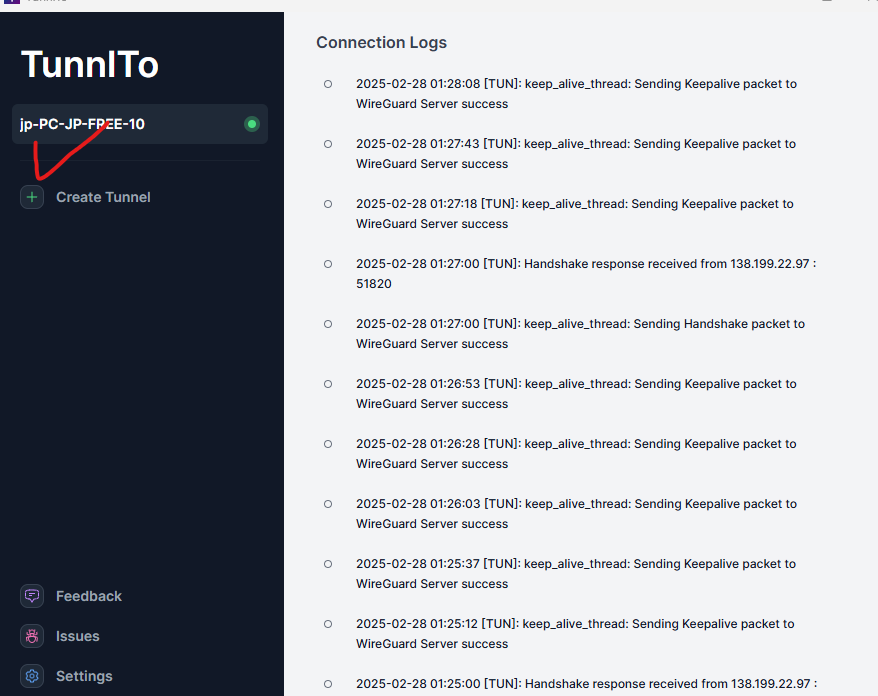Click the Connection Logs heading
The width and height of the screenshot is (878, 696).
(x=381, y=43)
